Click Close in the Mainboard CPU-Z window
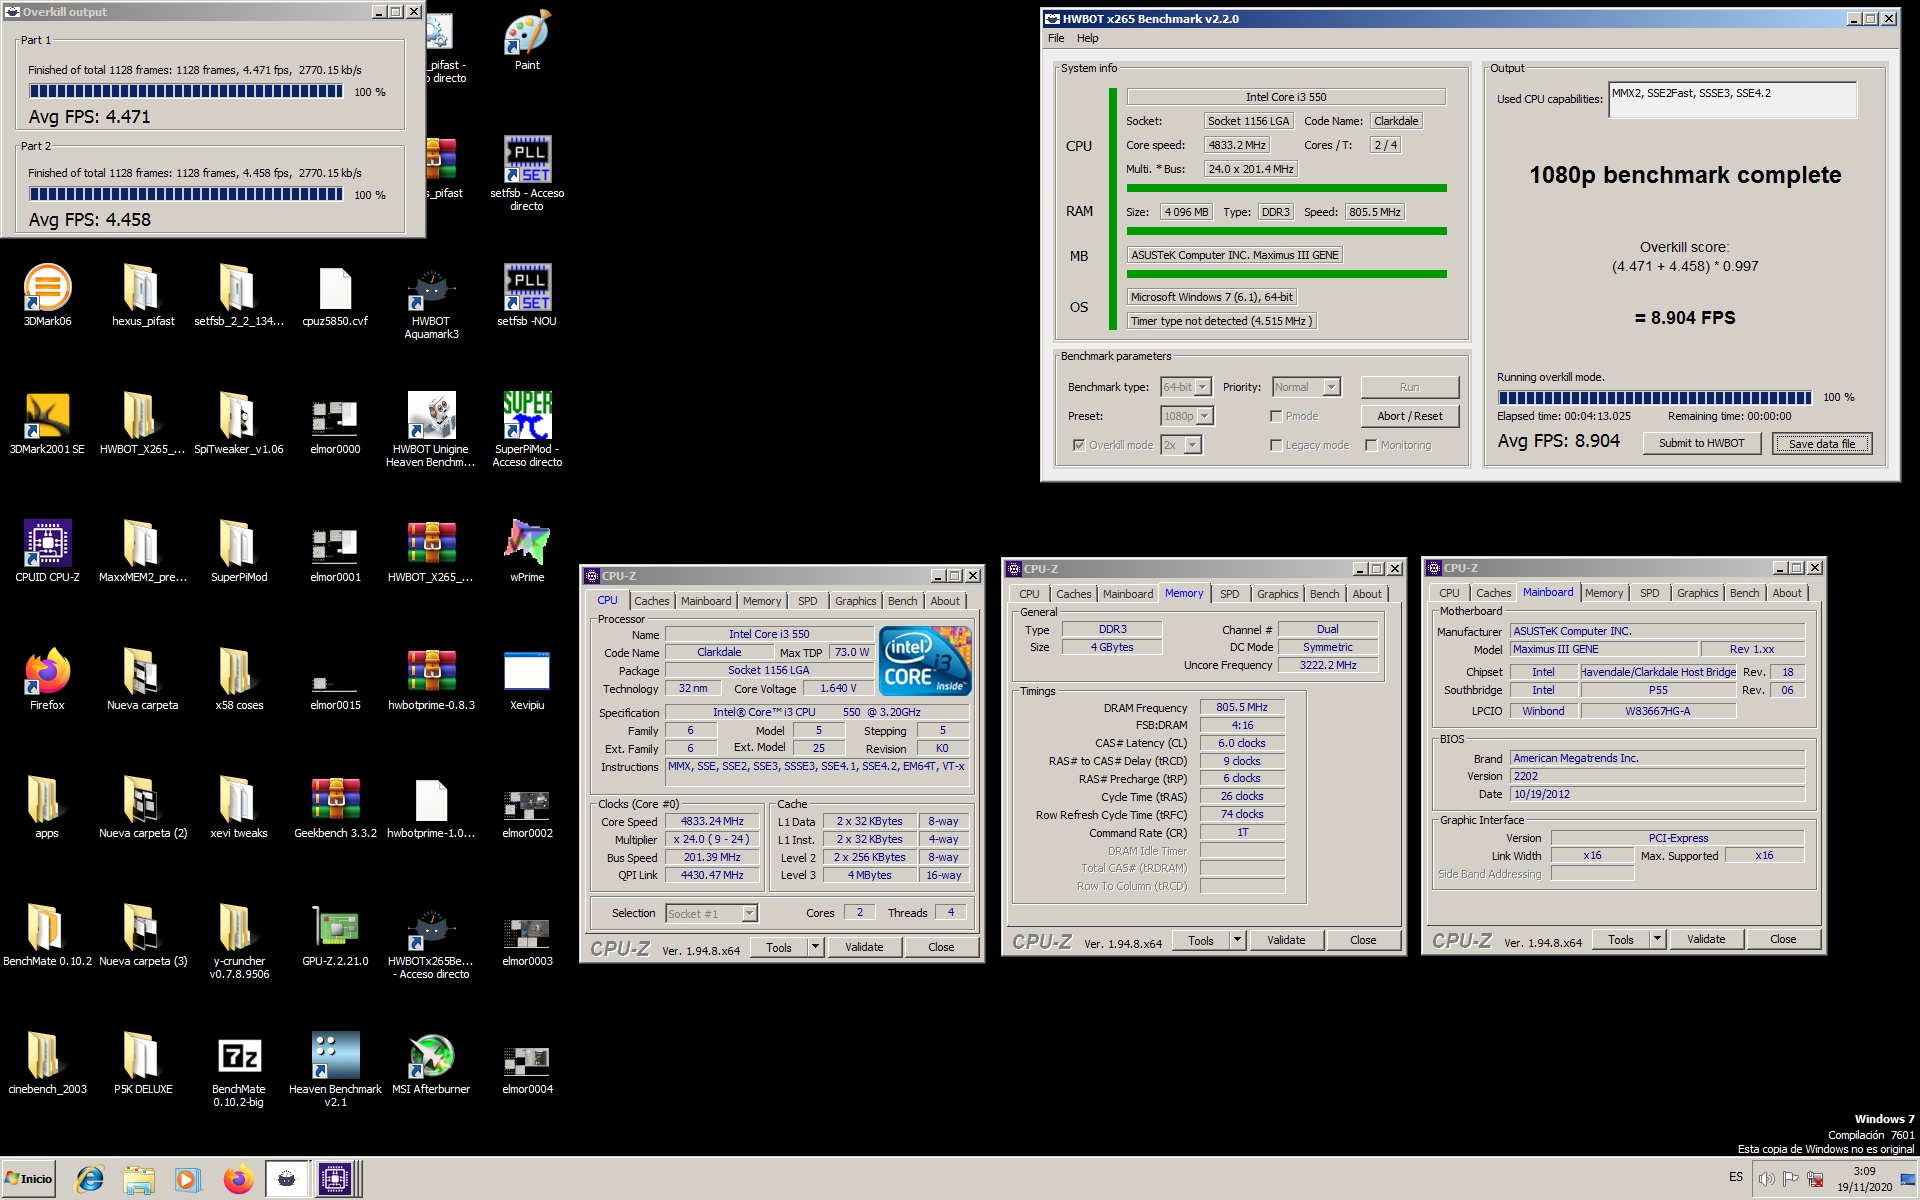 (x=1782, y=939)
